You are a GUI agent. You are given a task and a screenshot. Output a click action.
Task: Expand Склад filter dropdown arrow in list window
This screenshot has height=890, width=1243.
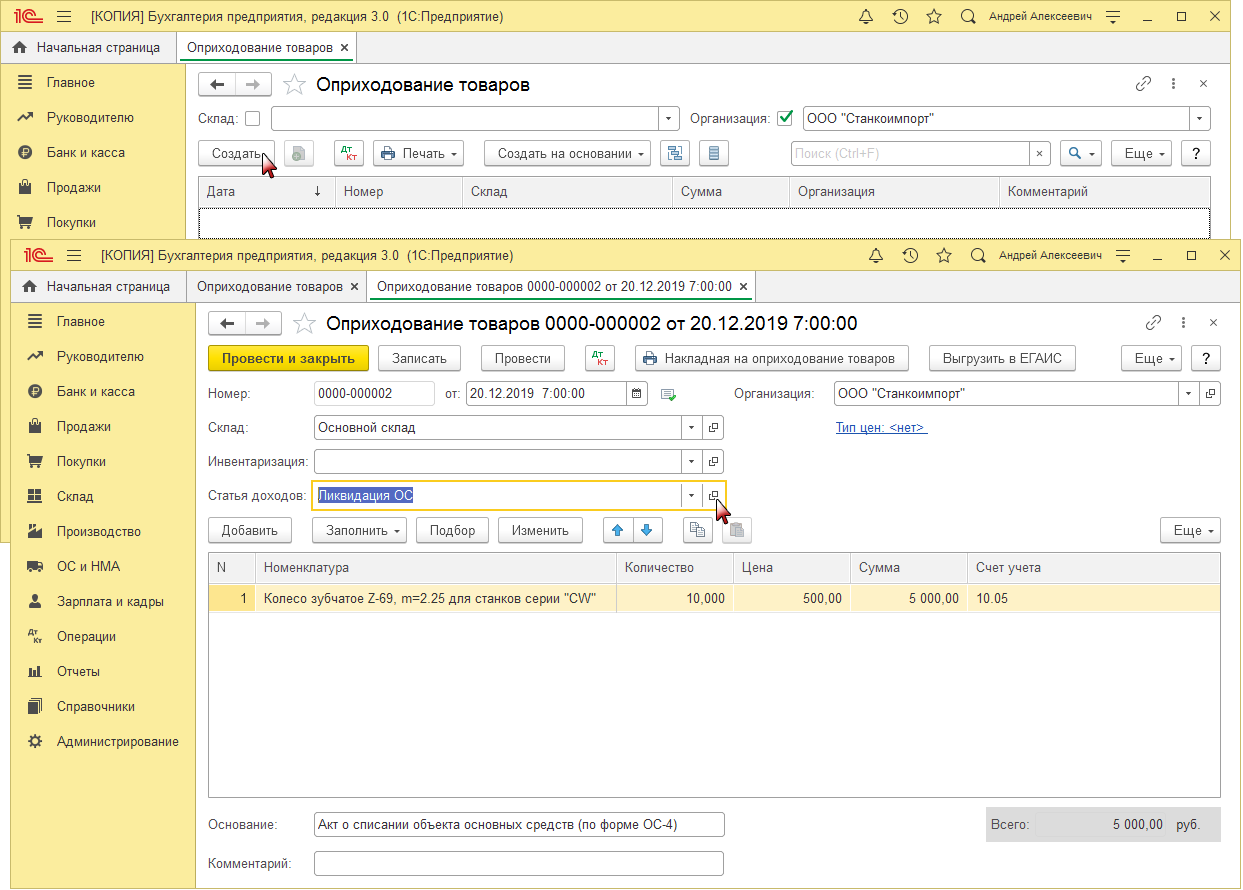(669, 118)
